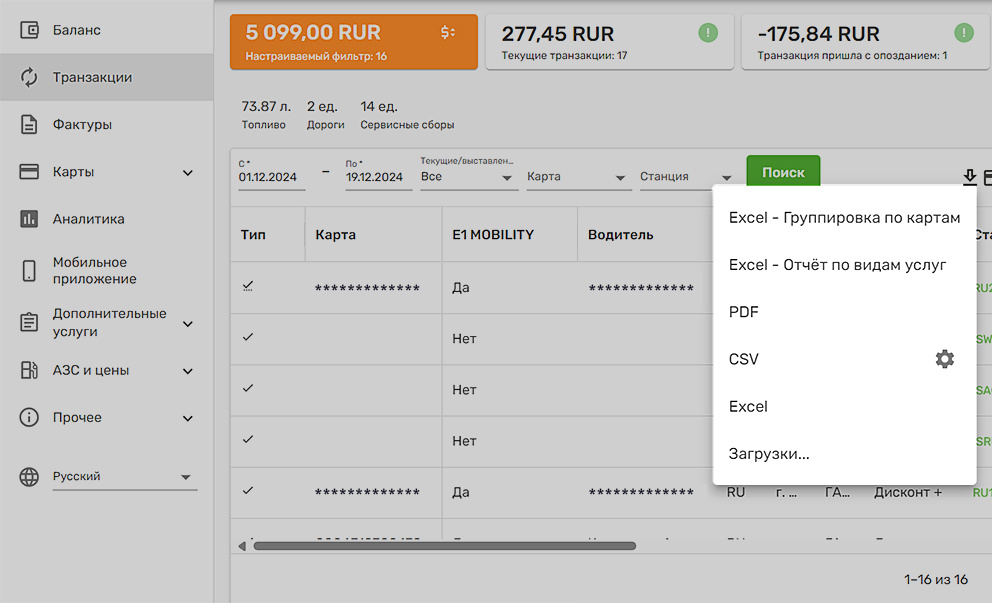Click the Дополнительные услуги clipboard icon

tap(29, 322)
